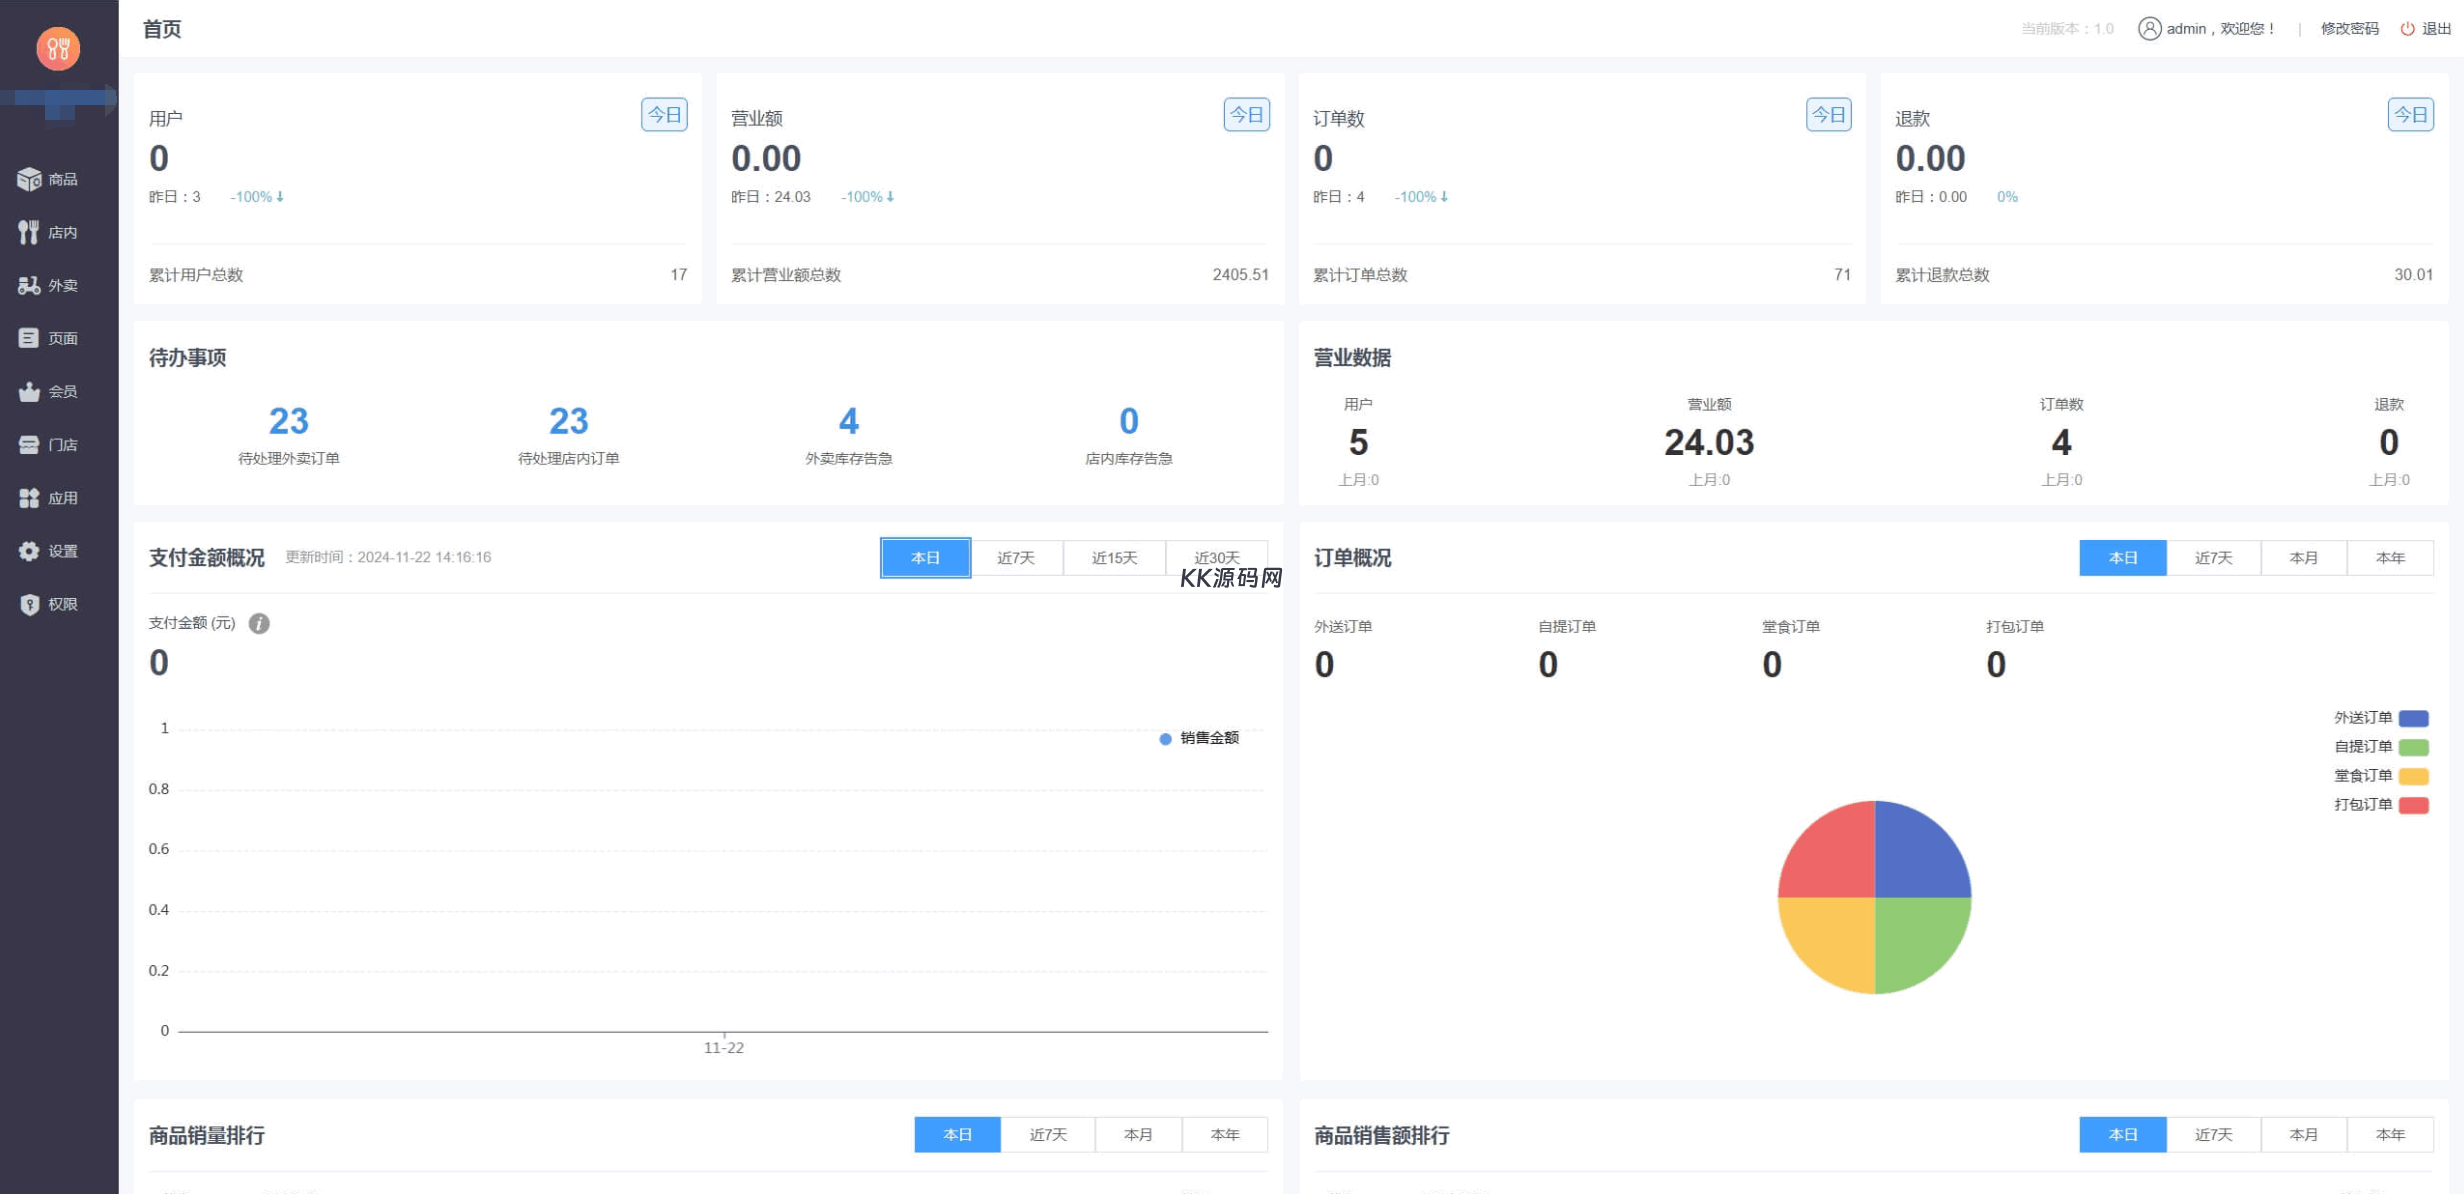Open the 外卖 delivery scooter icon
This screenshot has height=1194, width=2464.
[x=29, y=285]
